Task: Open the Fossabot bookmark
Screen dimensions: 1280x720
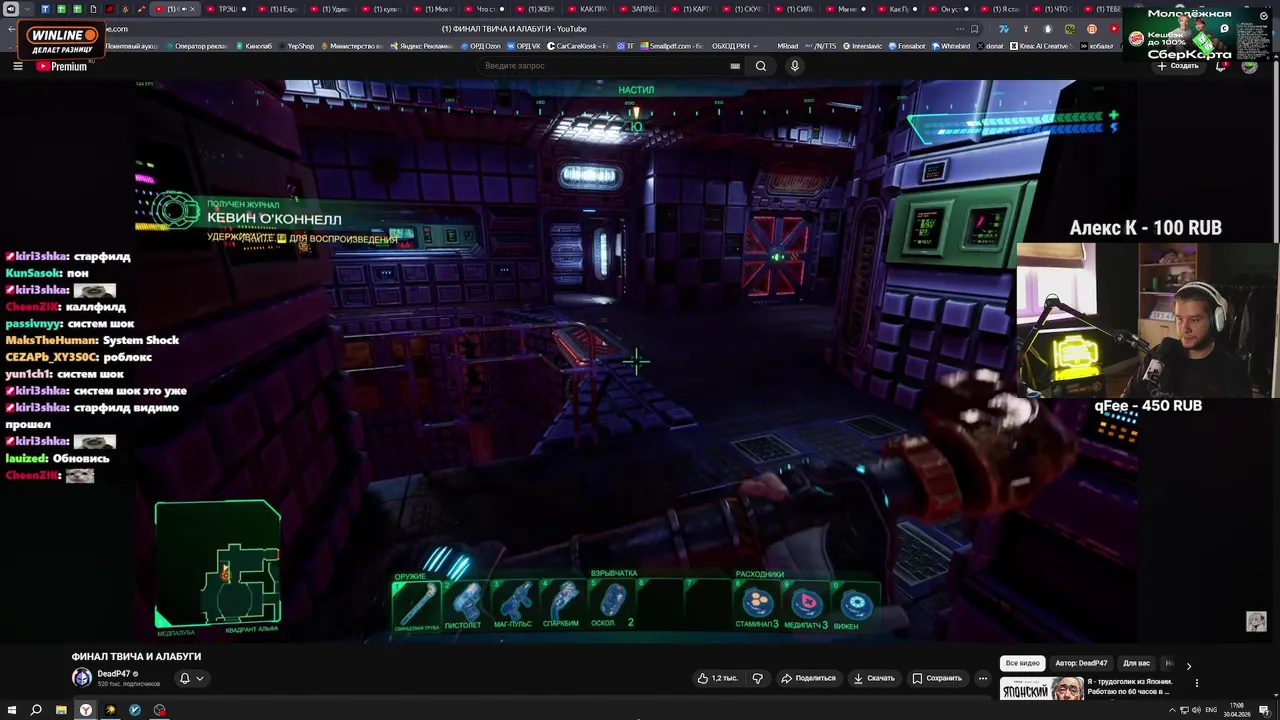Action: [906, 46]
